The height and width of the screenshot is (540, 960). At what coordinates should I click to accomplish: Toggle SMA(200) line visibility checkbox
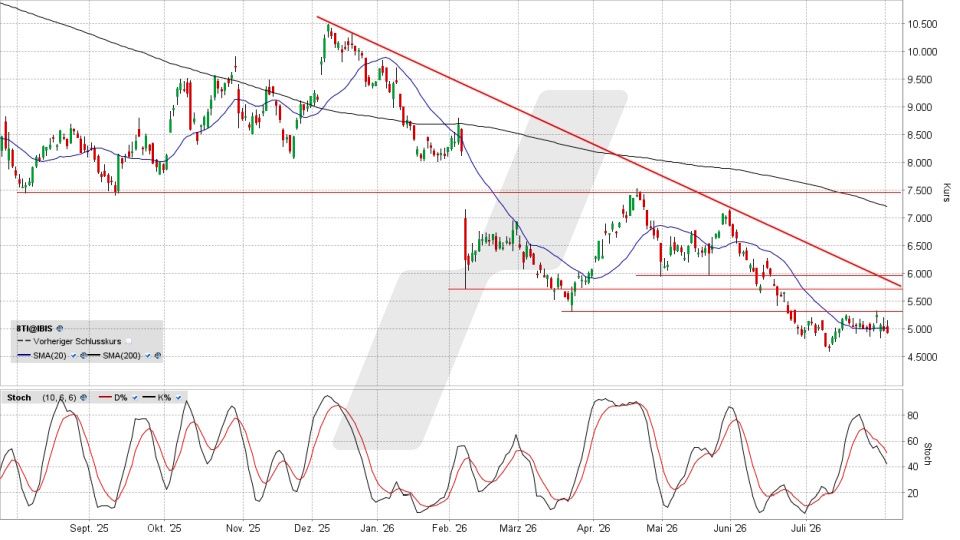(x=148, y=355)
